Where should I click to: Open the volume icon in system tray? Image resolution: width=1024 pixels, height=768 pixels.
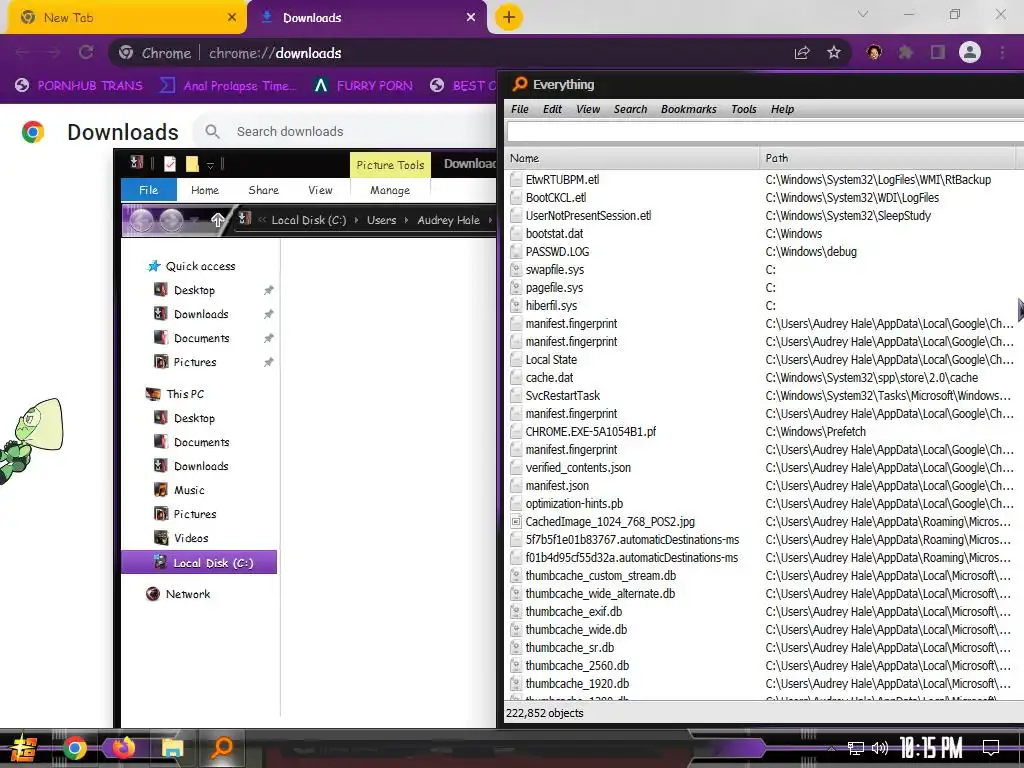[x=880, y=748]
